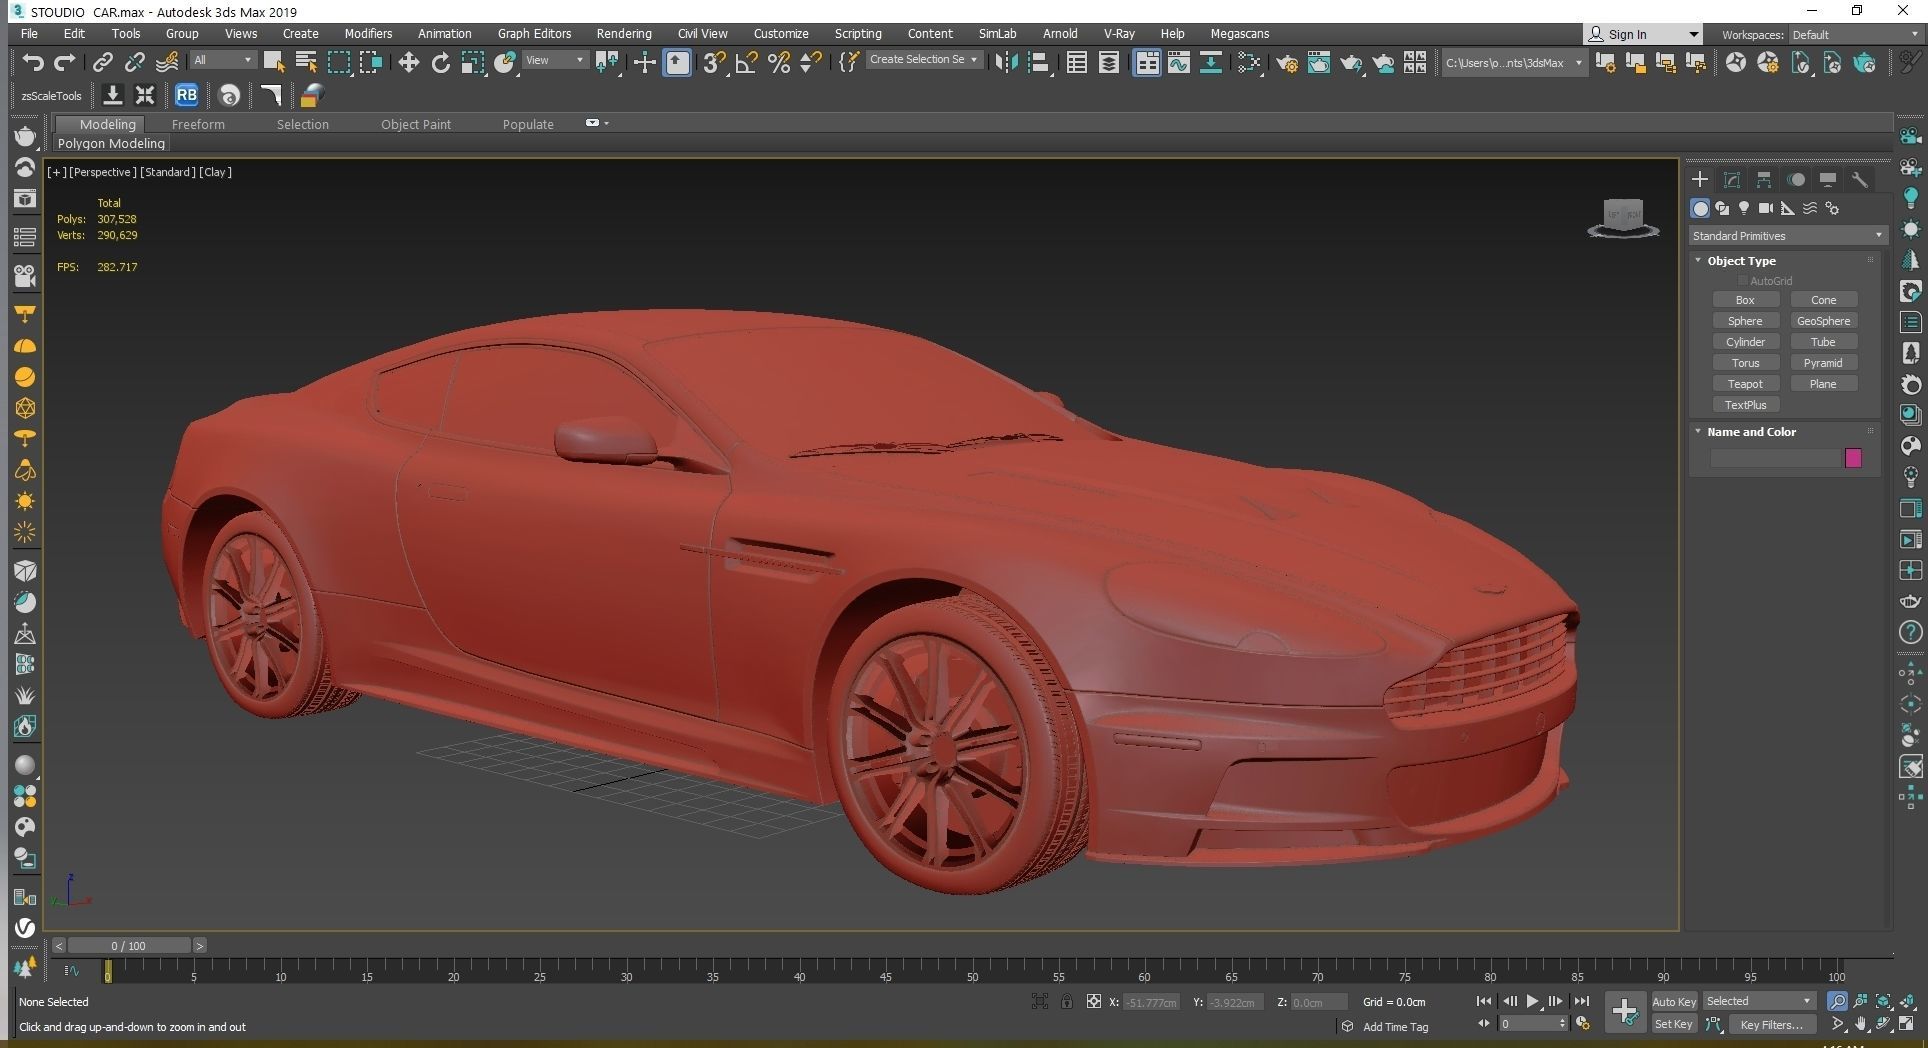Open the Rendering menu
This screenshot has width=1928, height=1048.
point(624,33)
